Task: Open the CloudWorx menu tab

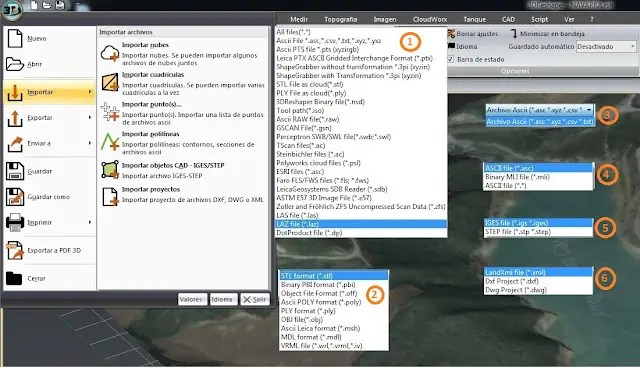Action: tap(429, 19)
